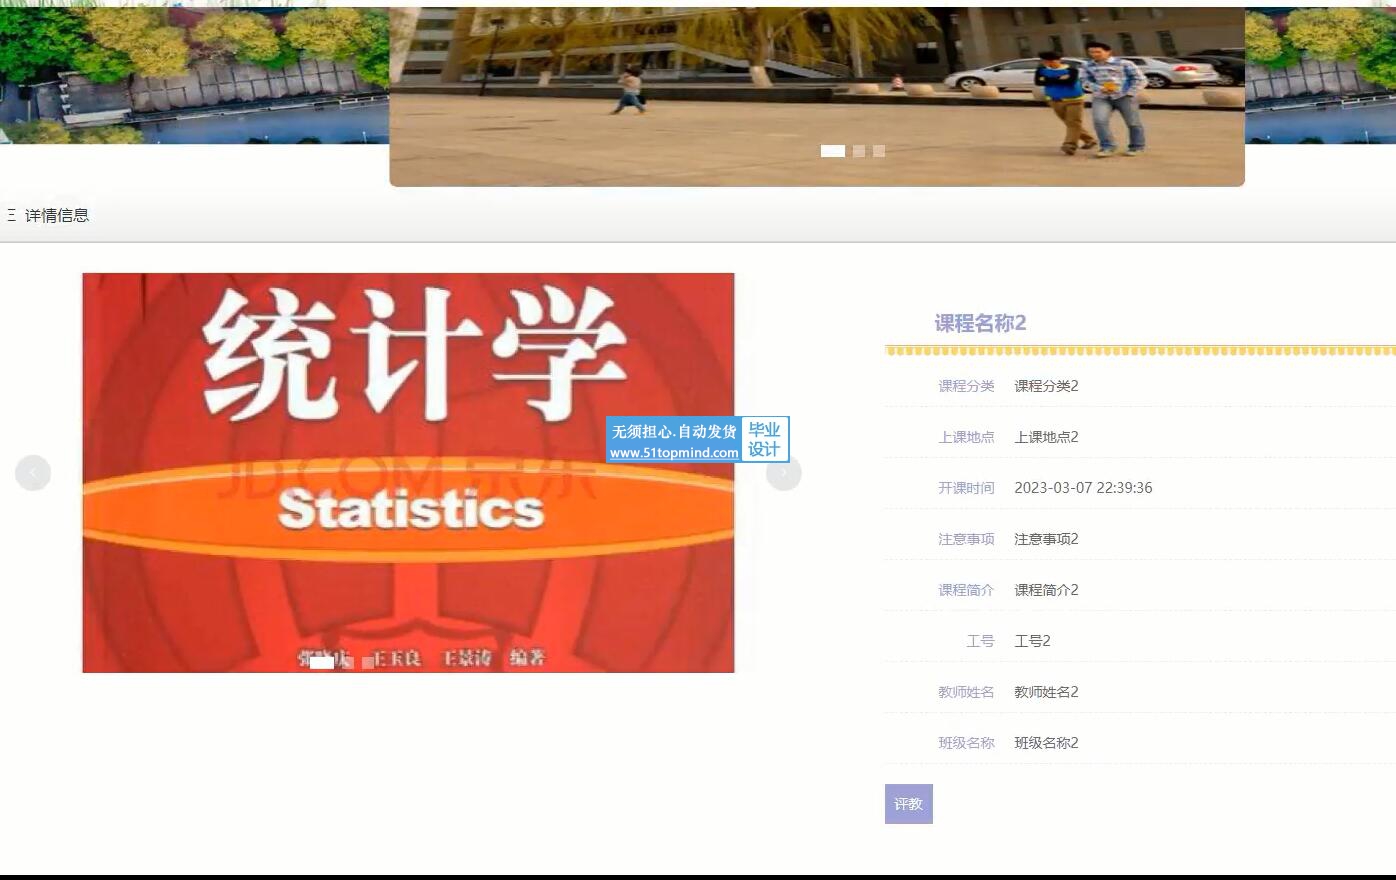Viewport: 1396px width, 880px height.
Task: Click the value 班级名称2
Action: 1046,743
